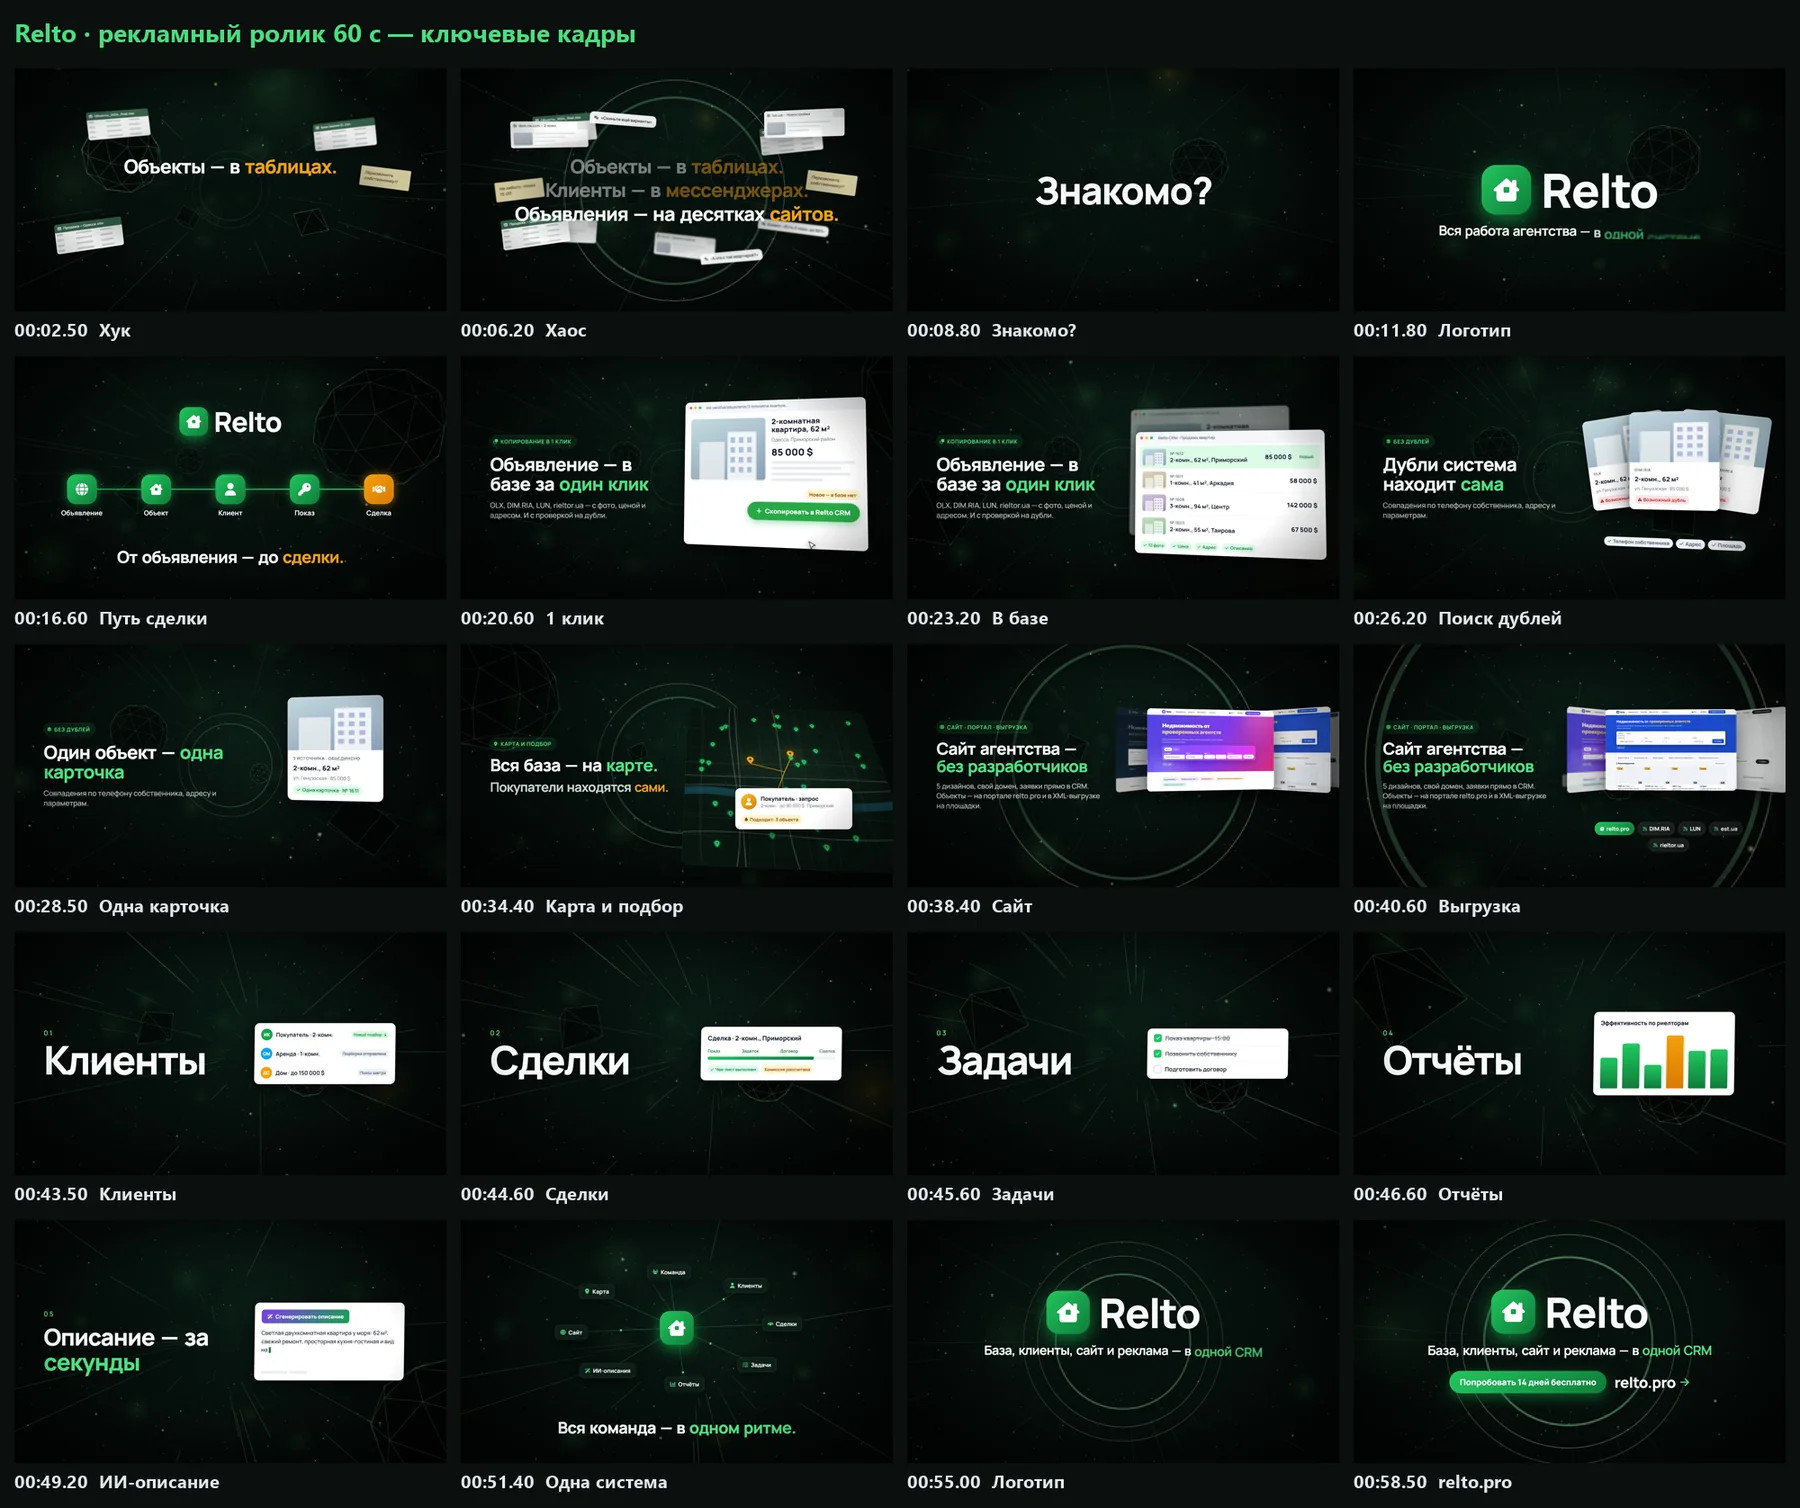Select the green relto.pro tag in Выгрузка frame
Screen dimensions: 1800x1508
pos(1614,829)
